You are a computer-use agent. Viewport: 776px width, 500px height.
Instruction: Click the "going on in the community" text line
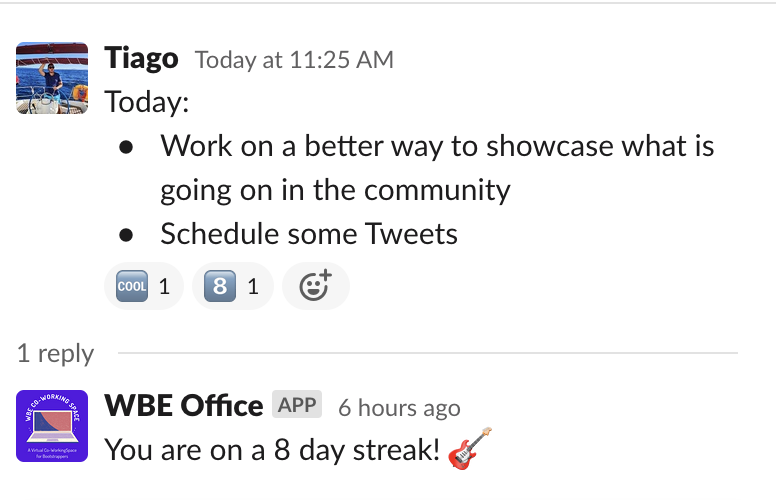tap(335, 190)
